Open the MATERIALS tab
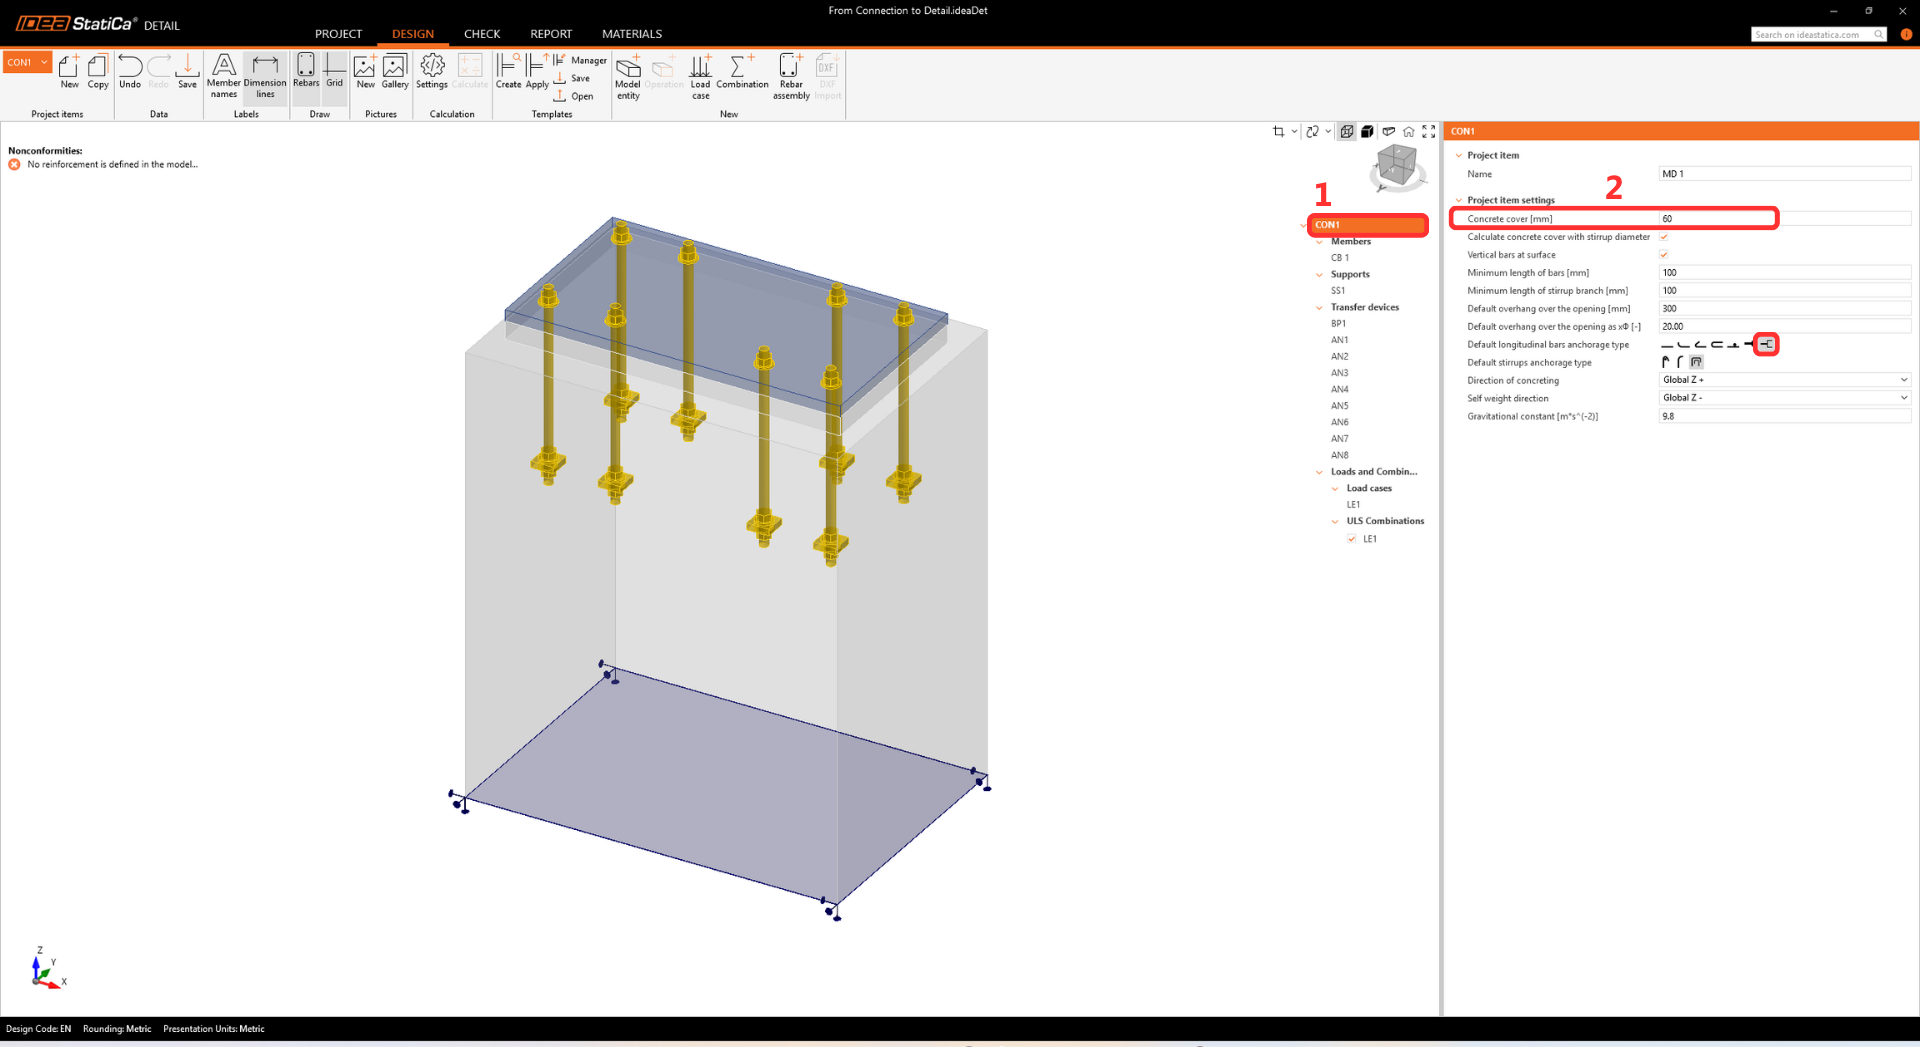 pyautogui.click(x=632, y=34)
